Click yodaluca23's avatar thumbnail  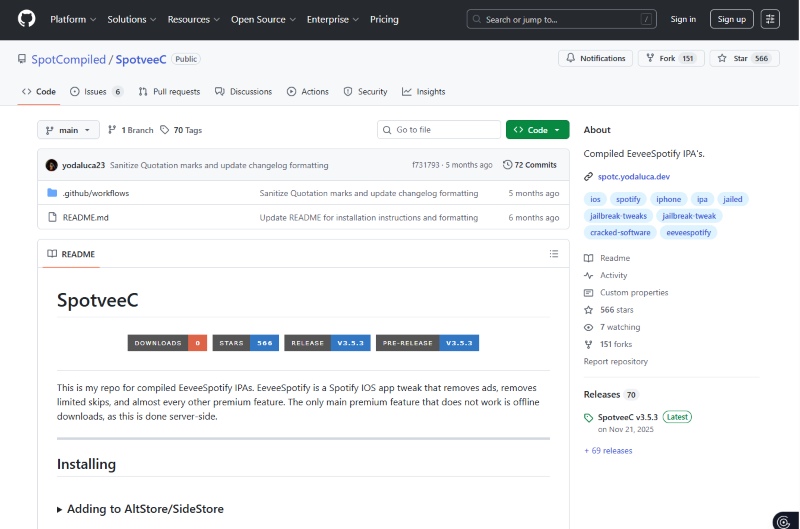[x=52, y=165]
